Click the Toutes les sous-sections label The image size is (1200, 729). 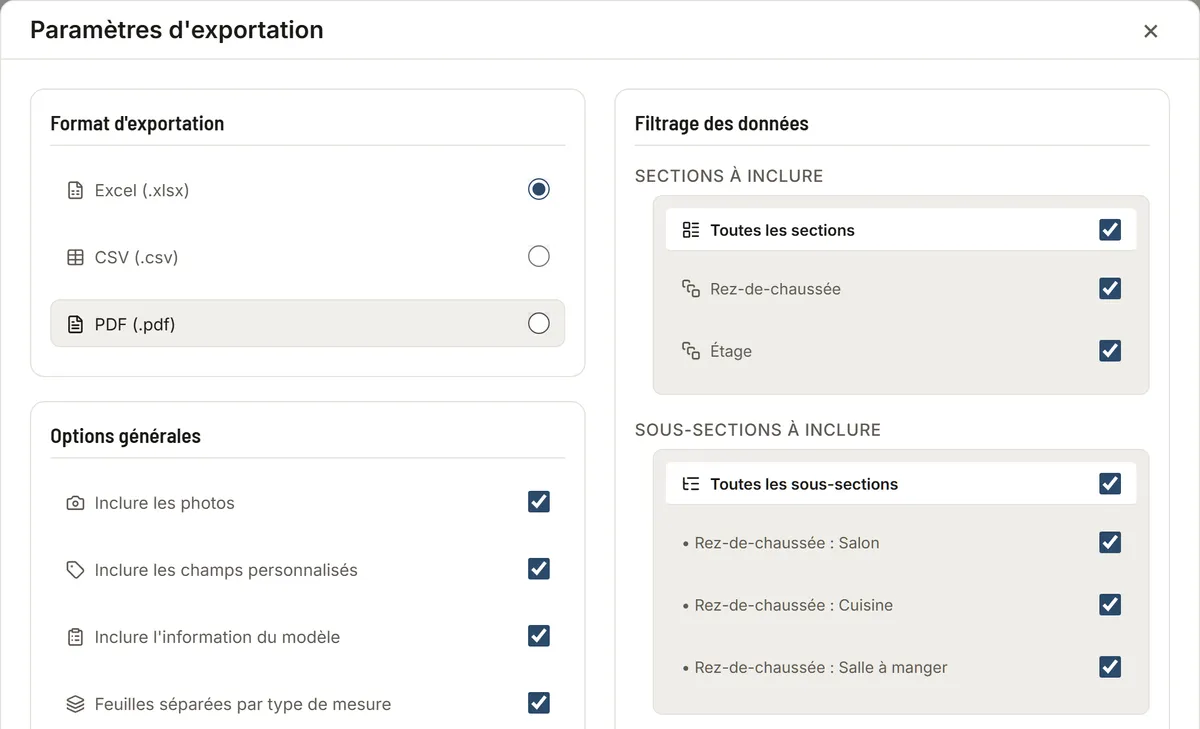click(804, 484)
